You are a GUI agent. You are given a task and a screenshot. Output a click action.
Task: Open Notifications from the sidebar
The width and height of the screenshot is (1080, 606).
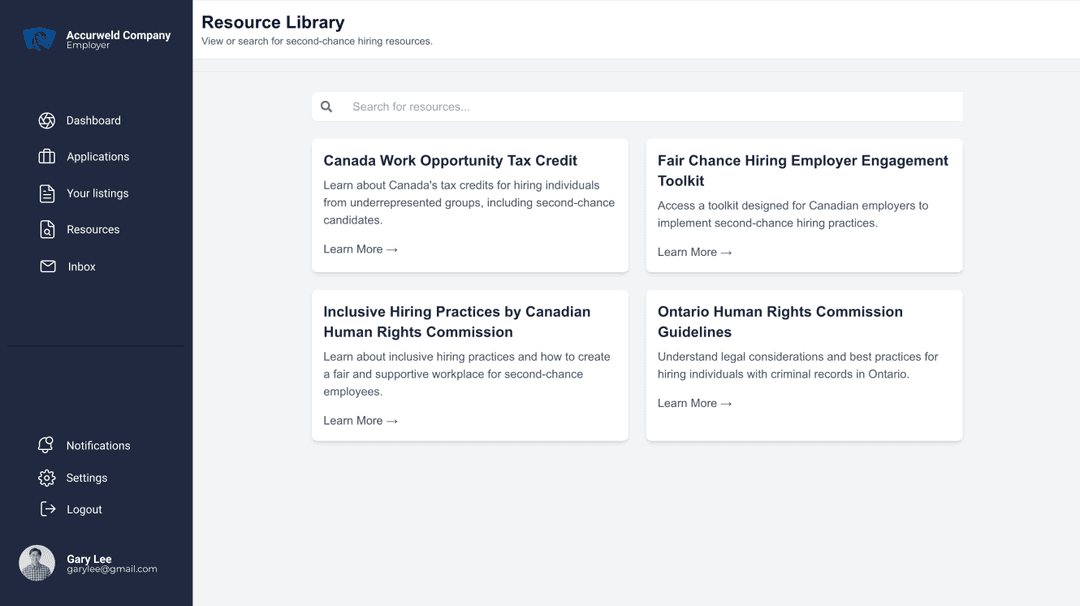[98, 446]
